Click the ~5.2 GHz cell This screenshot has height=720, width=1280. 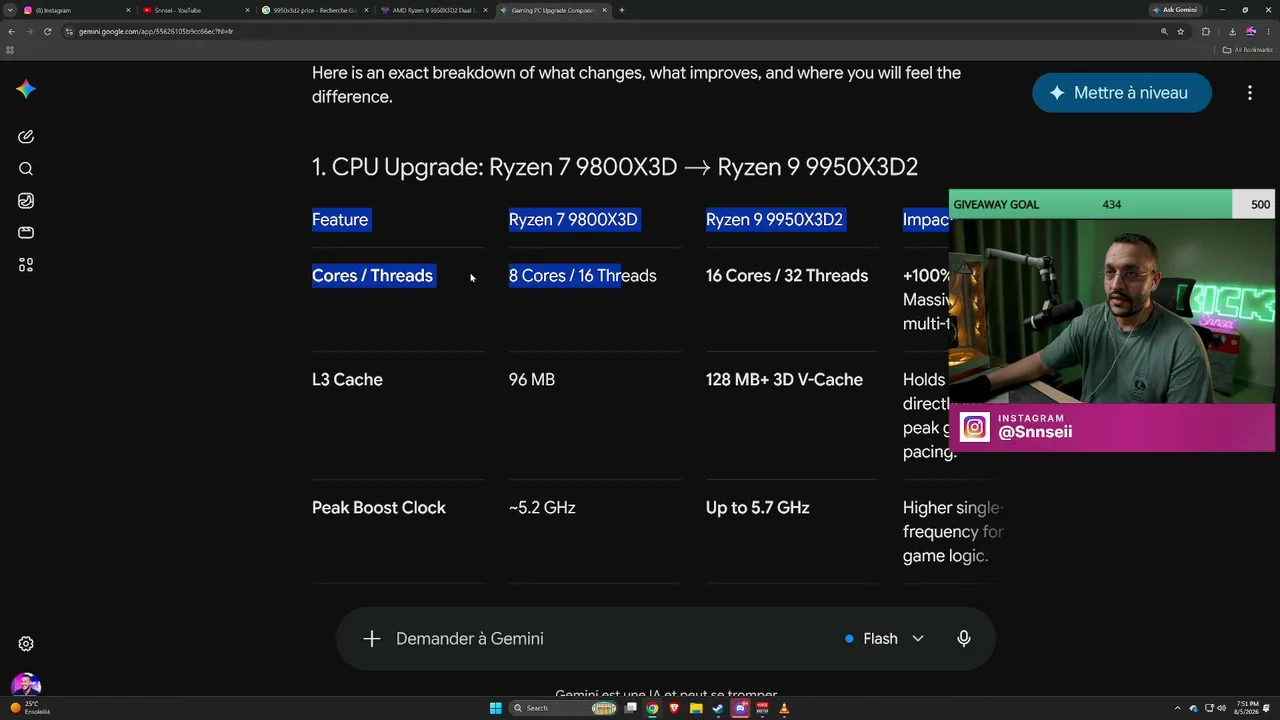(542, 508)
